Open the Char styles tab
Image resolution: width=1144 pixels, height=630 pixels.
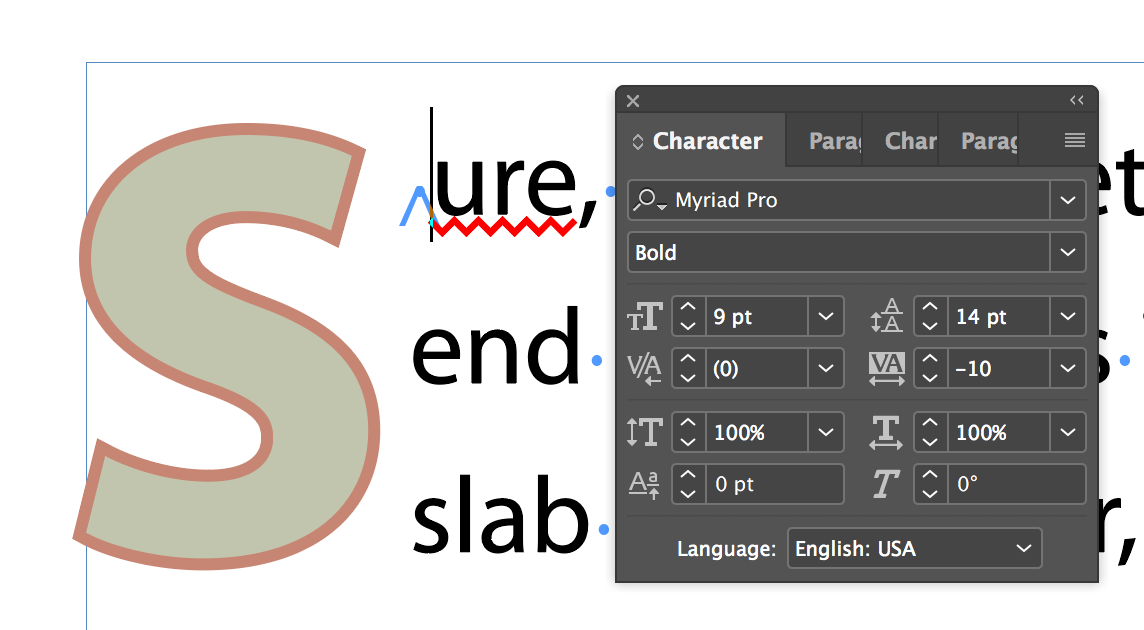910,140
